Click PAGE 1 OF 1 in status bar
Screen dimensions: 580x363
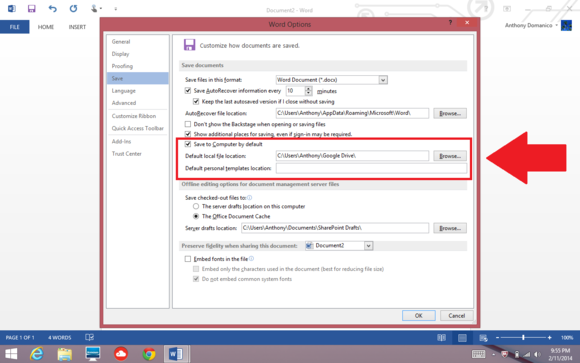click(x=20, y=337)
